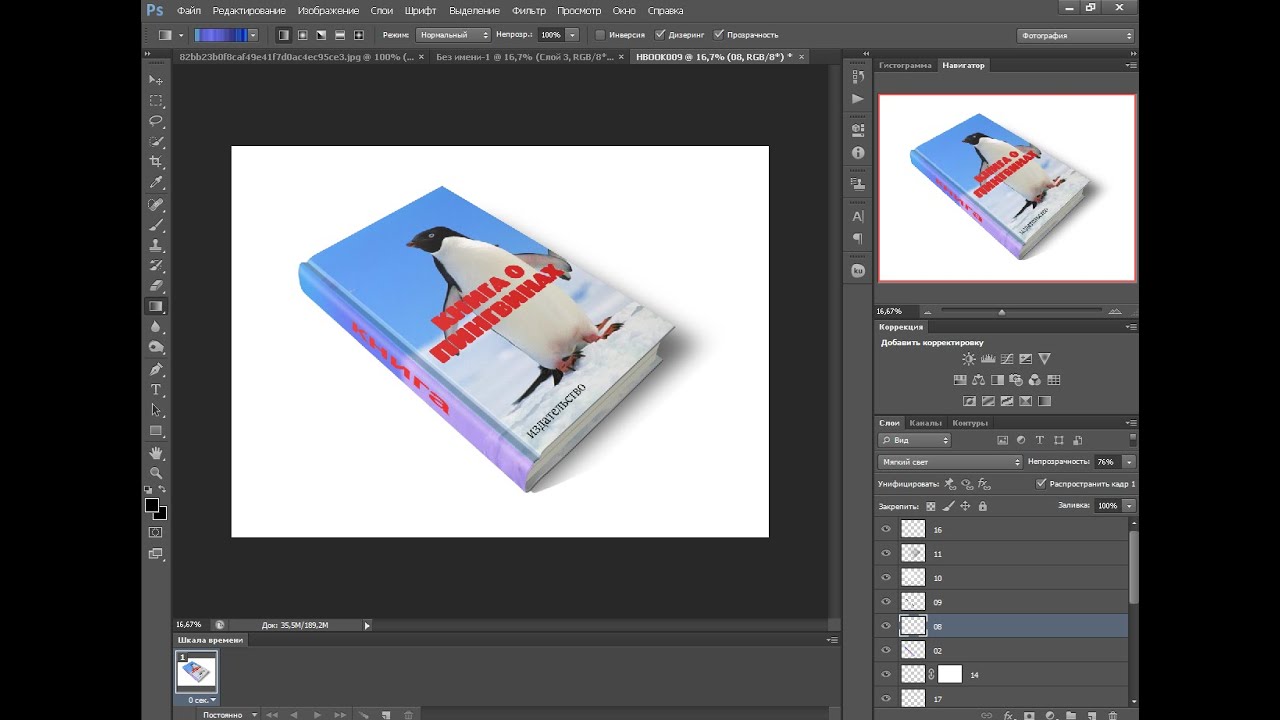The width and height of the screenshot is (1280, 720).
Task: Expand the Режим Нормальный dropdown
Action: (x=455, y=35)
